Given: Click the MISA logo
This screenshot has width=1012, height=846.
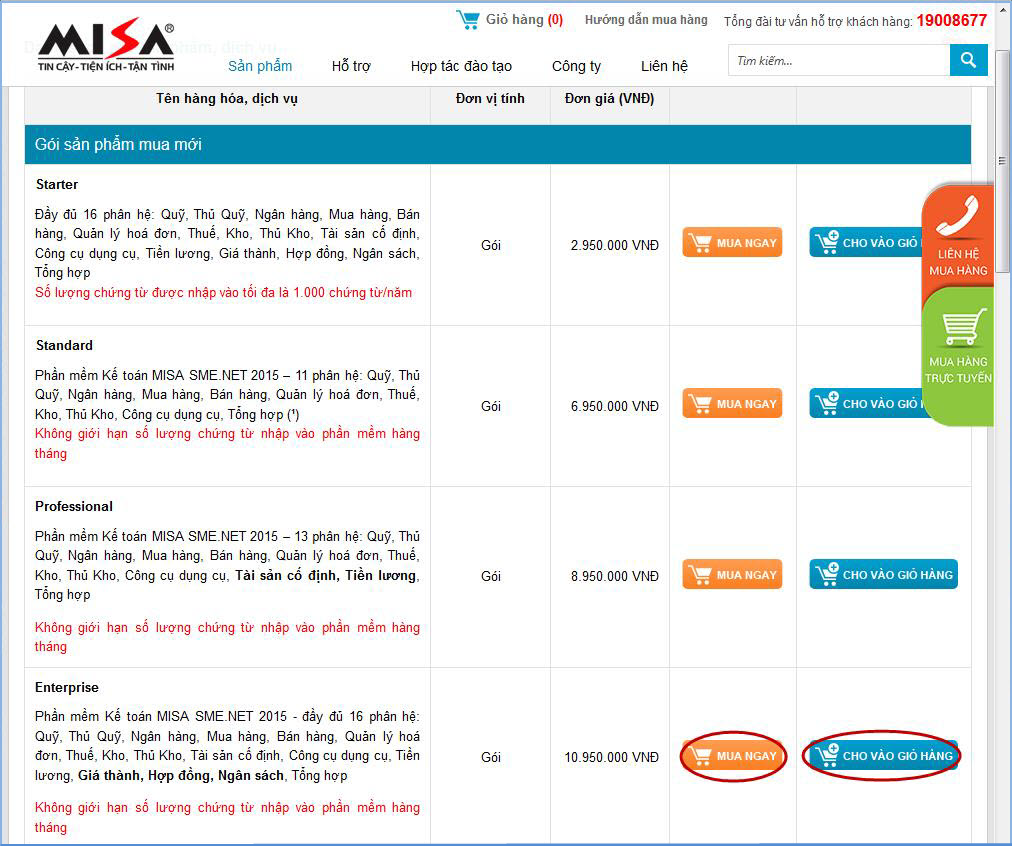Looking at the screenshot, I should [x=105, y=47].
